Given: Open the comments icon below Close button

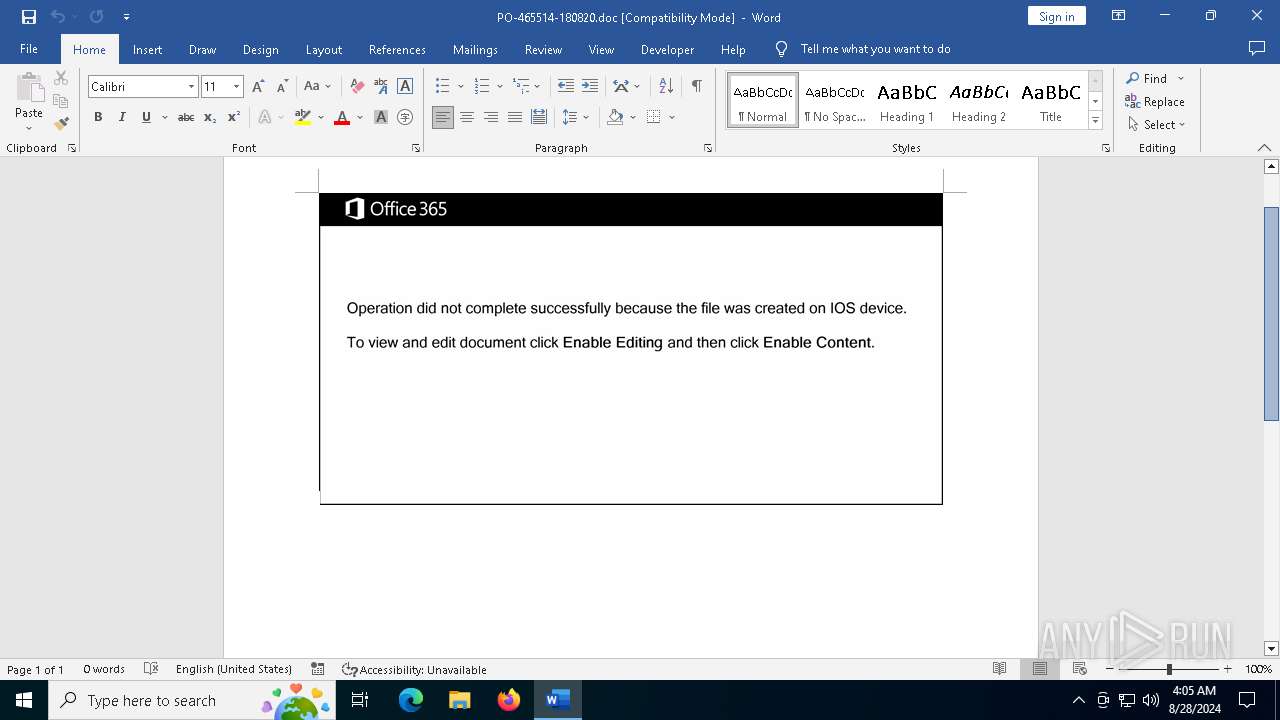Looking at the screenshot, I should (1257, 48).
